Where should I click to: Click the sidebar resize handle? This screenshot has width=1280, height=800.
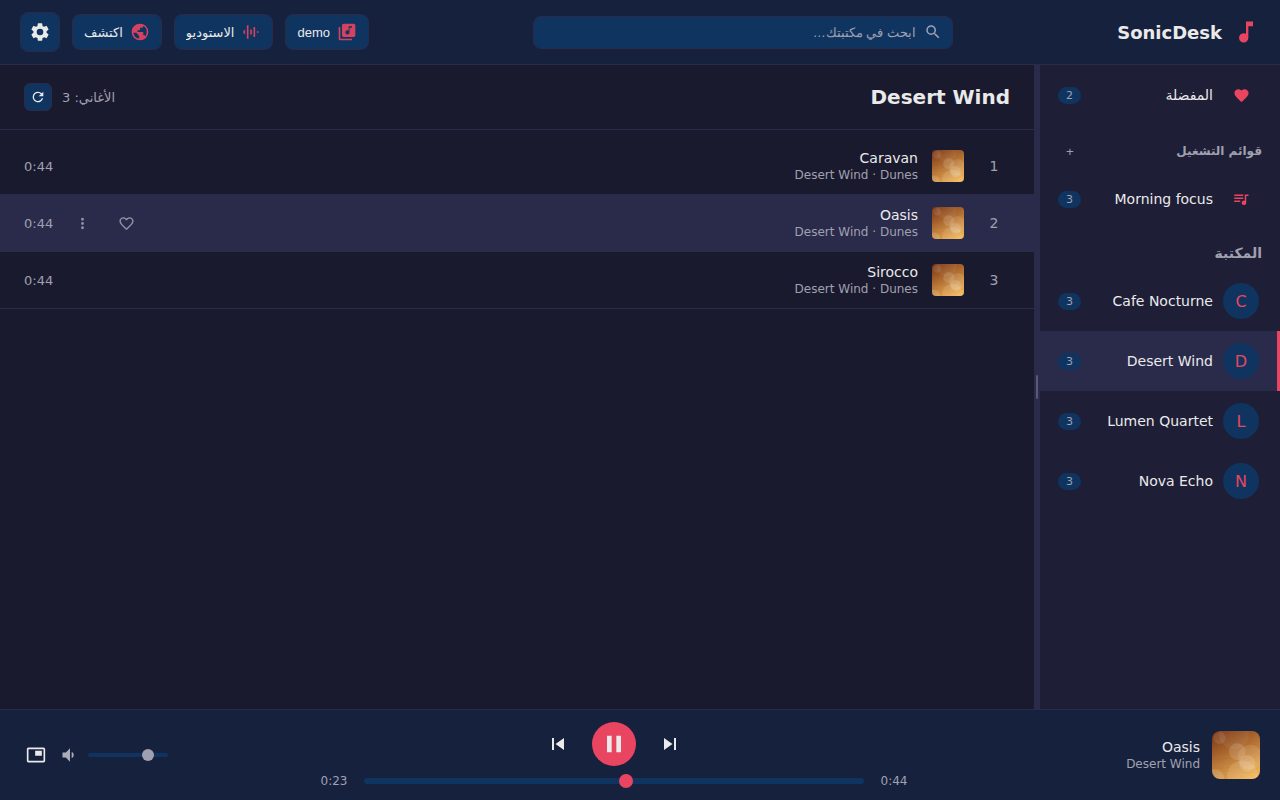[x=1037, y=387]
